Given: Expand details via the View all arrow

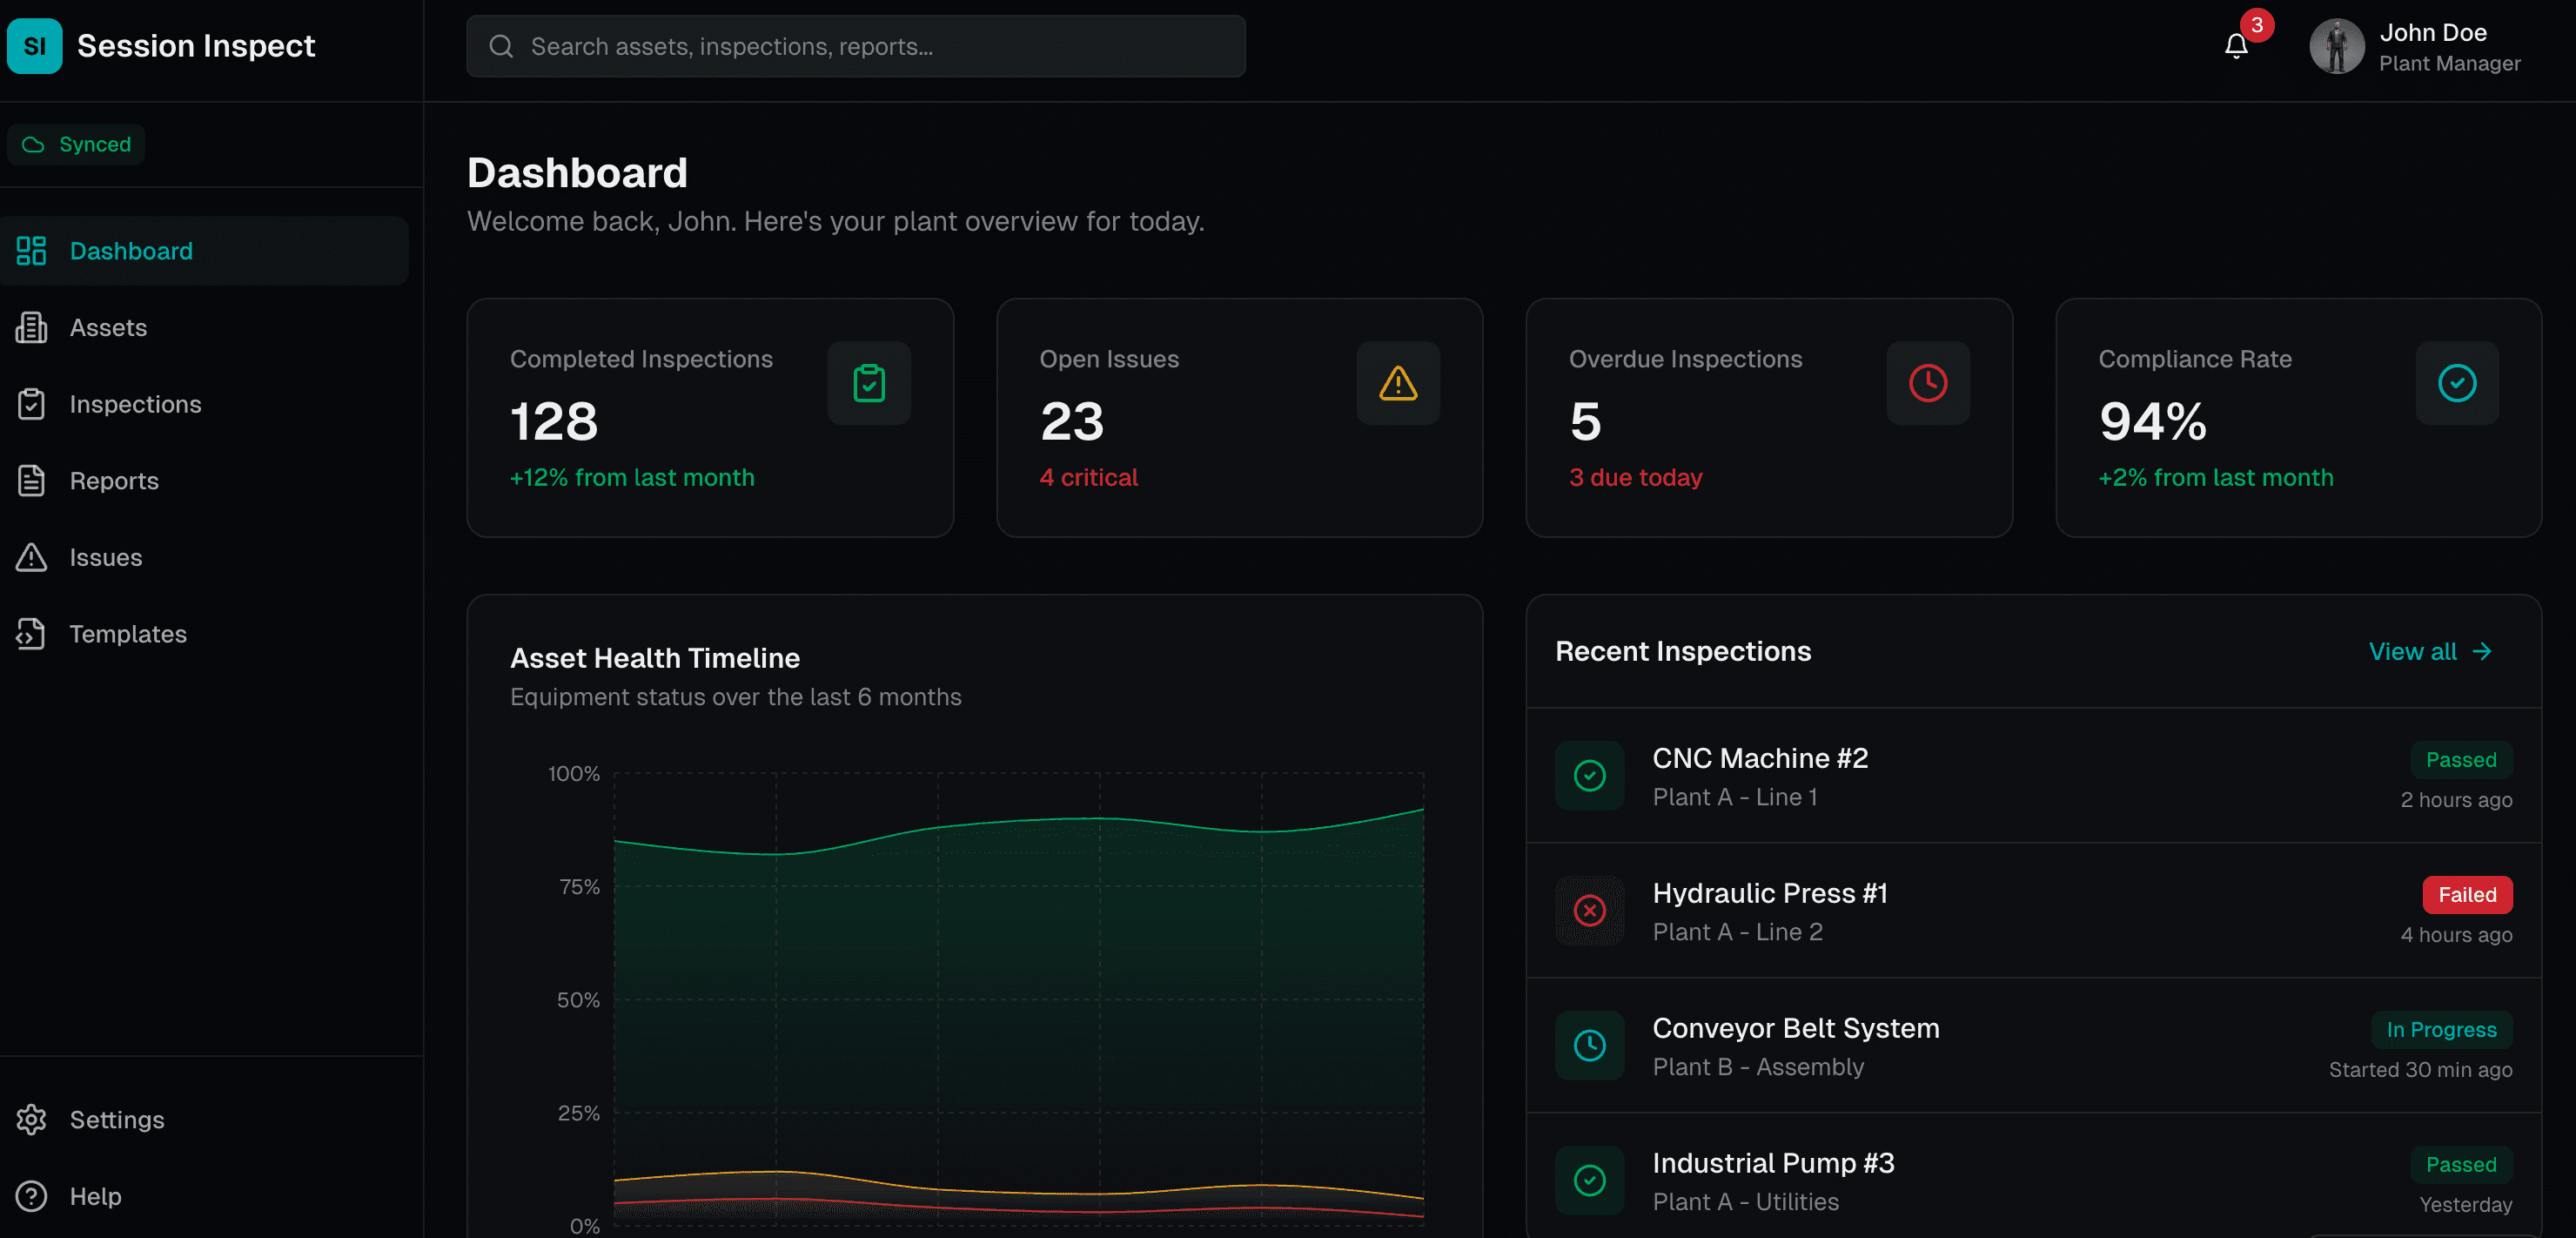Looking at the screenshot, I should click(2483, 651).
